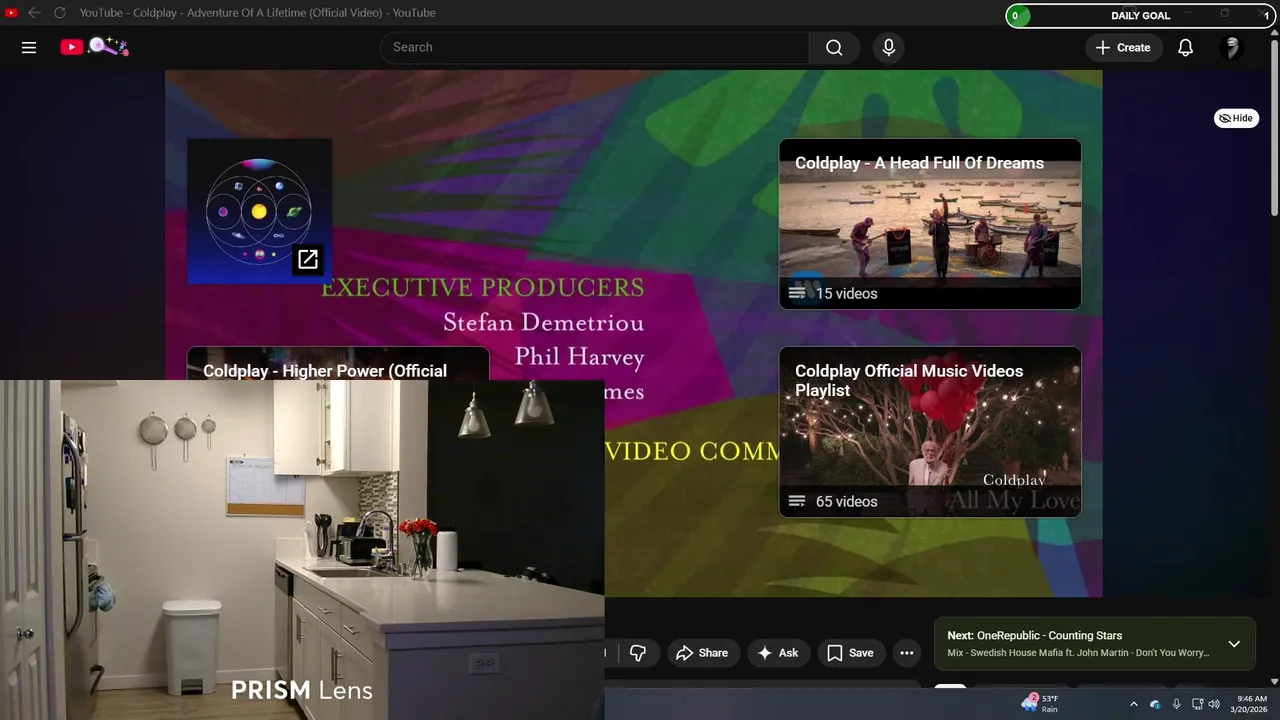Open the YouTube hamburger guide menu
This screenshot has height=720, width=1280.
[x=29, y=47]
